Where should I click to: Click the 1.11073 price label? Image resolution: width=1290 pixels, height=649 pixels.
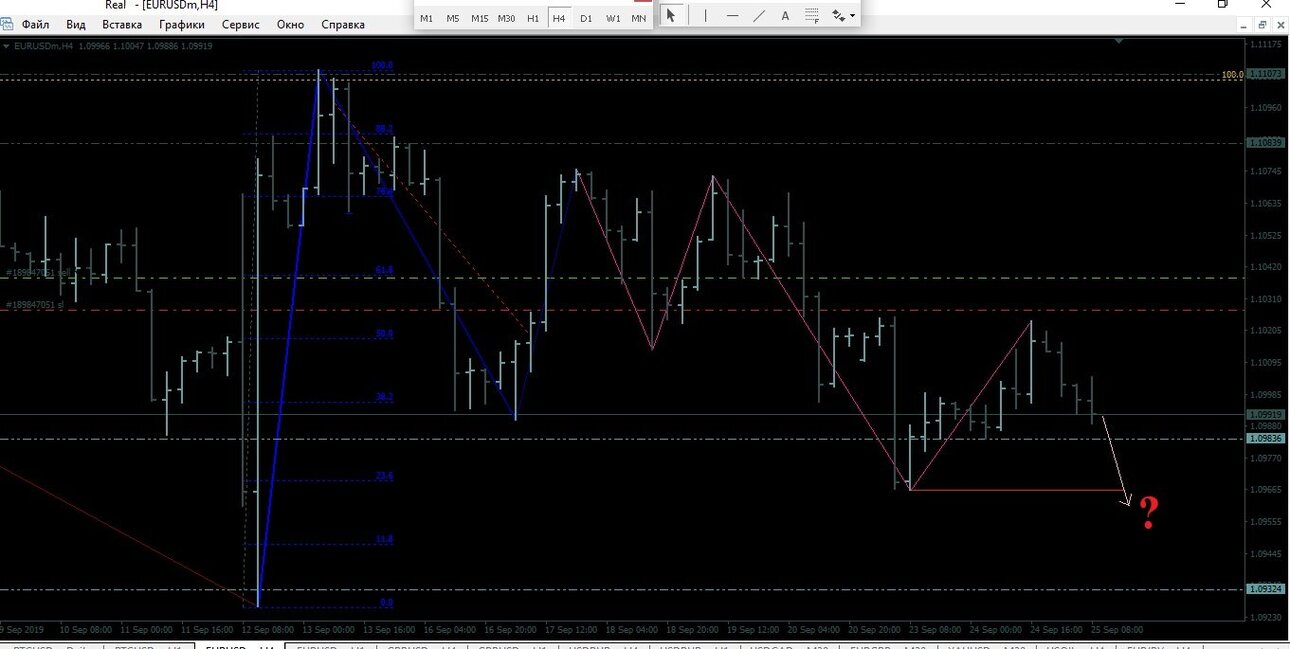(1265, 75)
